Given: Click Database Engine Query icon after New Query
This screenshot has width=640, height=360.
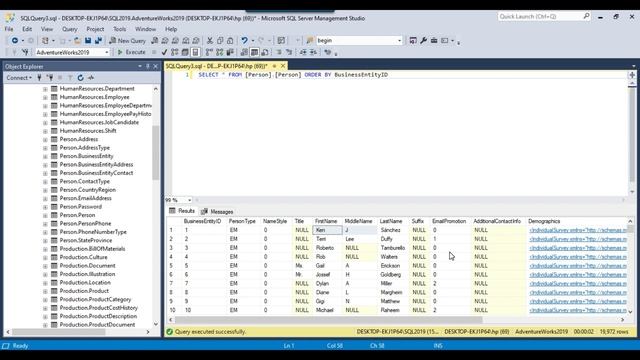Looking at the screenshot, I should pos(154,40).
